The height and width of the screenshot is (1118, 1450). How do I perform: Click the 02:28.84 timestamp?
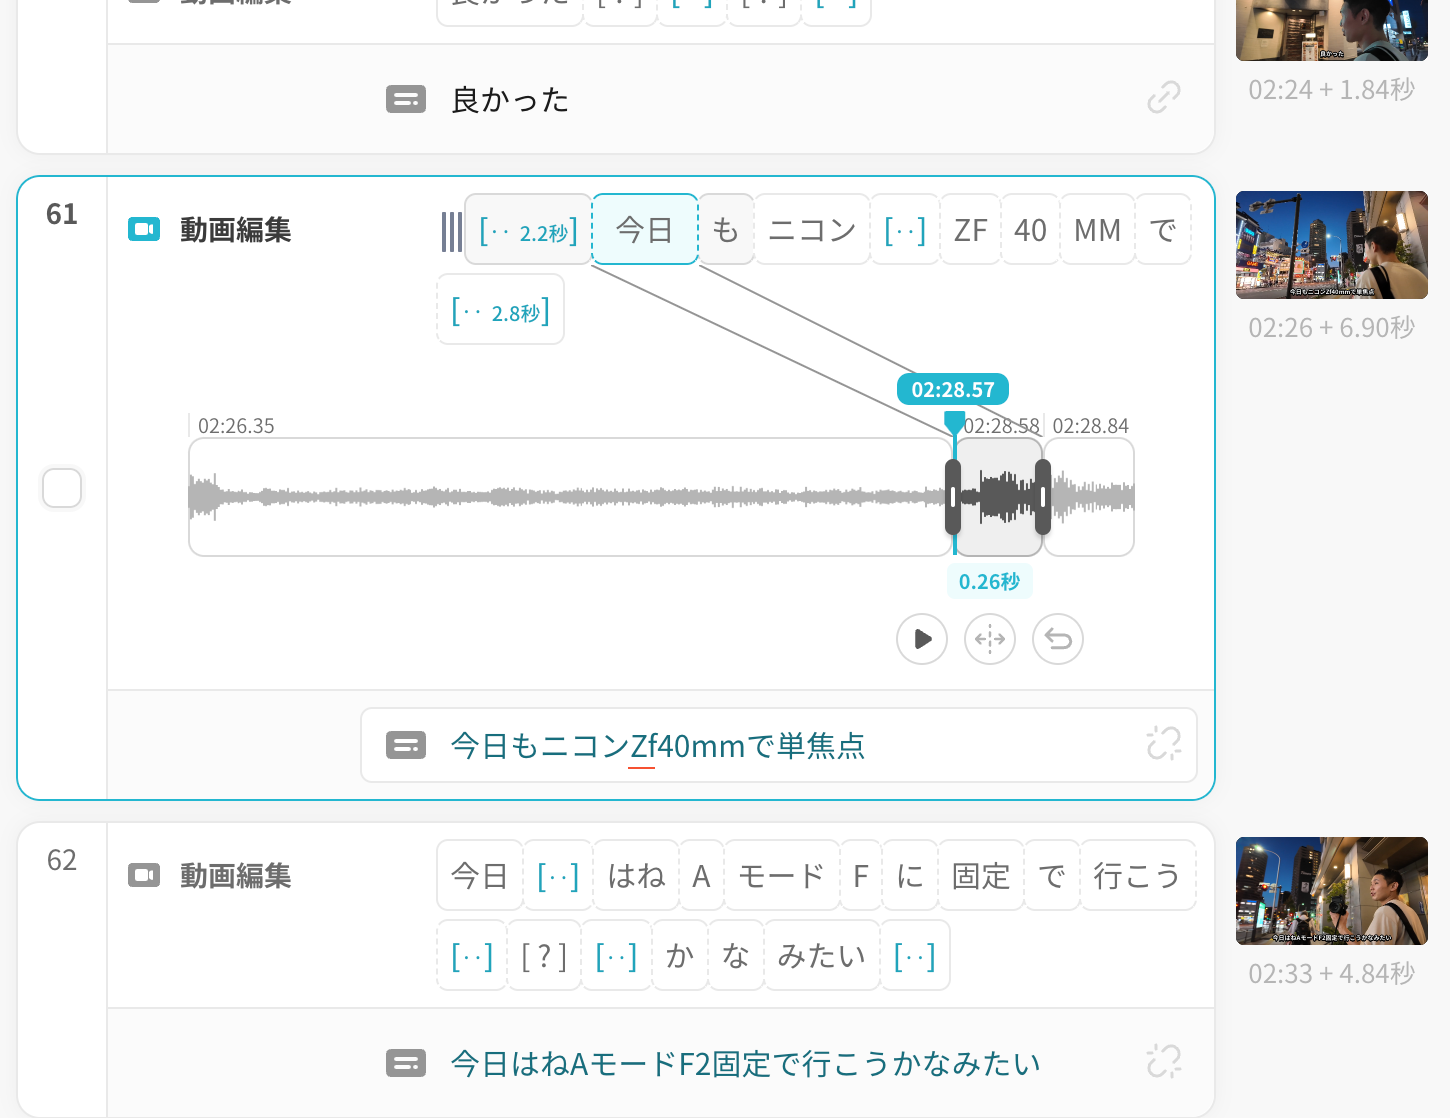tap(1090, 426)
